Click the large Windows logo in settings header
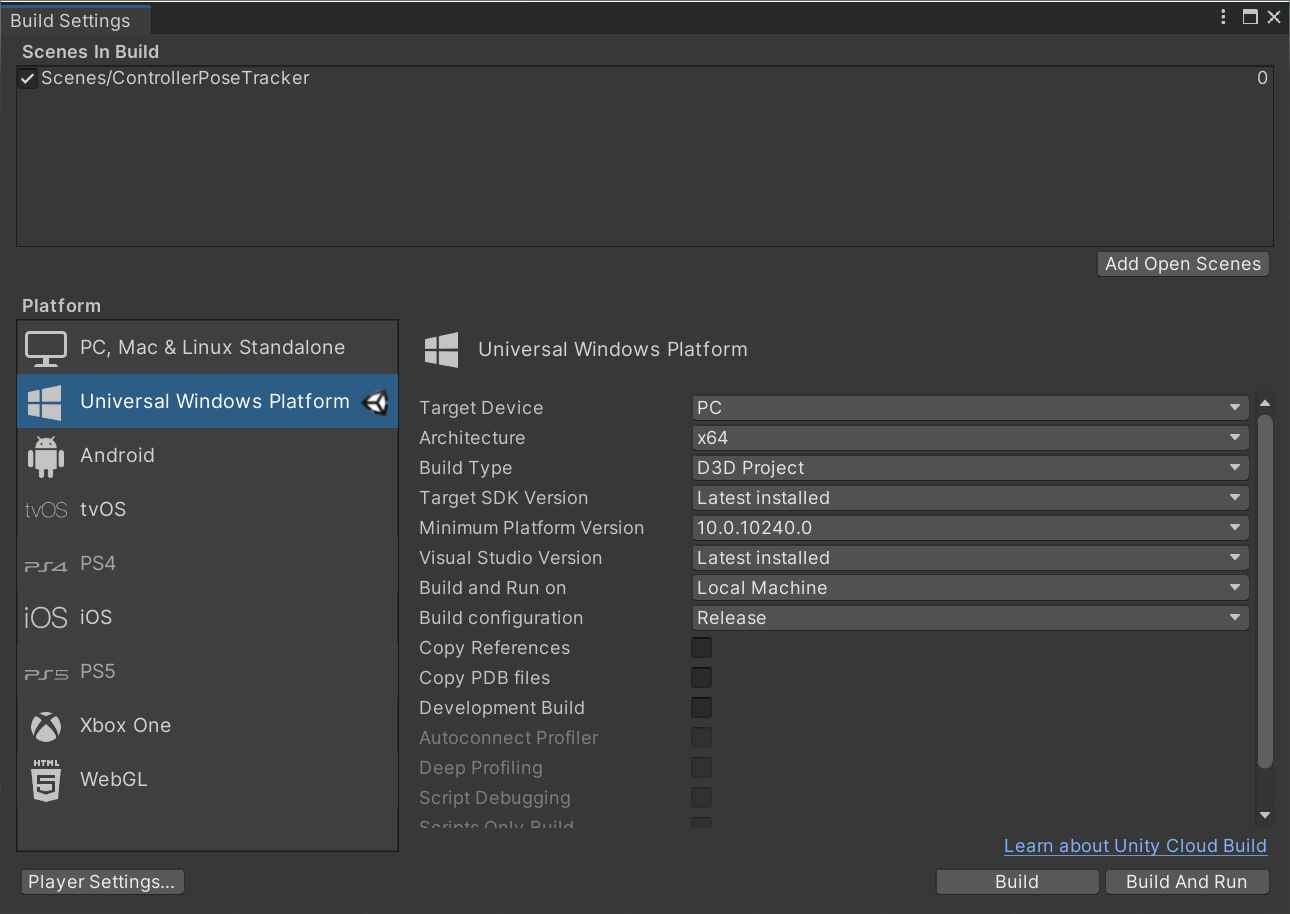 [442, 350]
